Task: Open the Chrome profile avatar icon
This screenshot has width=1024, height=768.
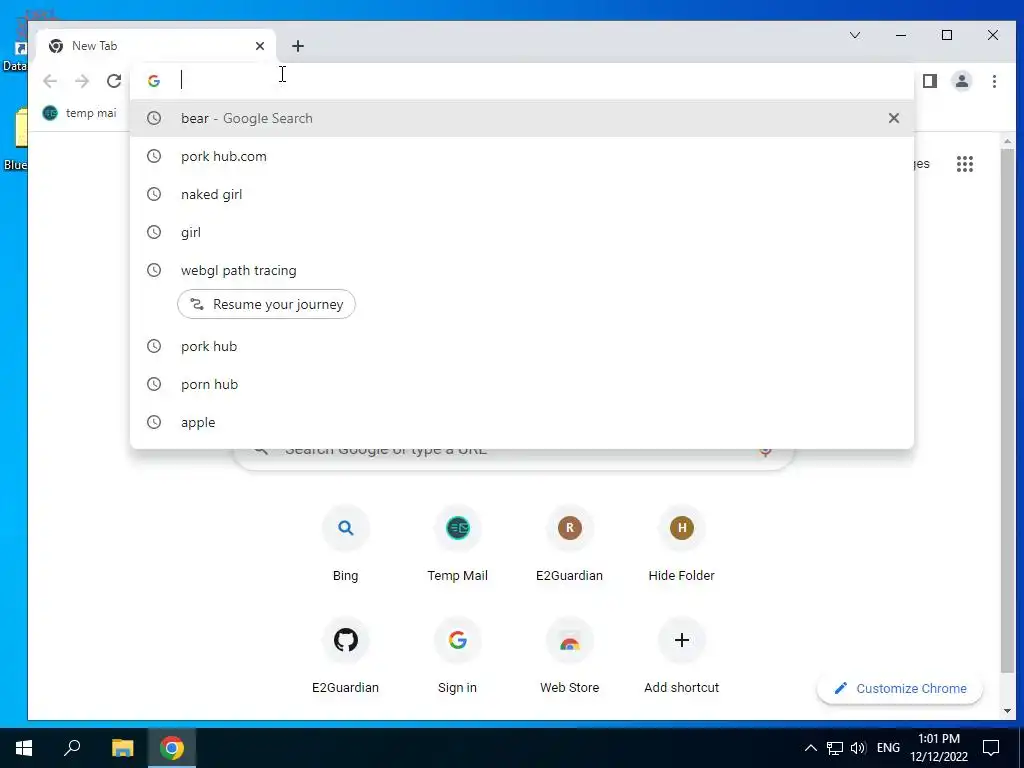Action: [x=962, y=81]
